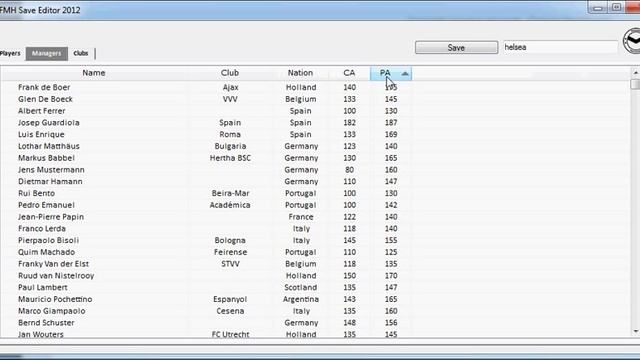Sort by the Name column header

94,73
